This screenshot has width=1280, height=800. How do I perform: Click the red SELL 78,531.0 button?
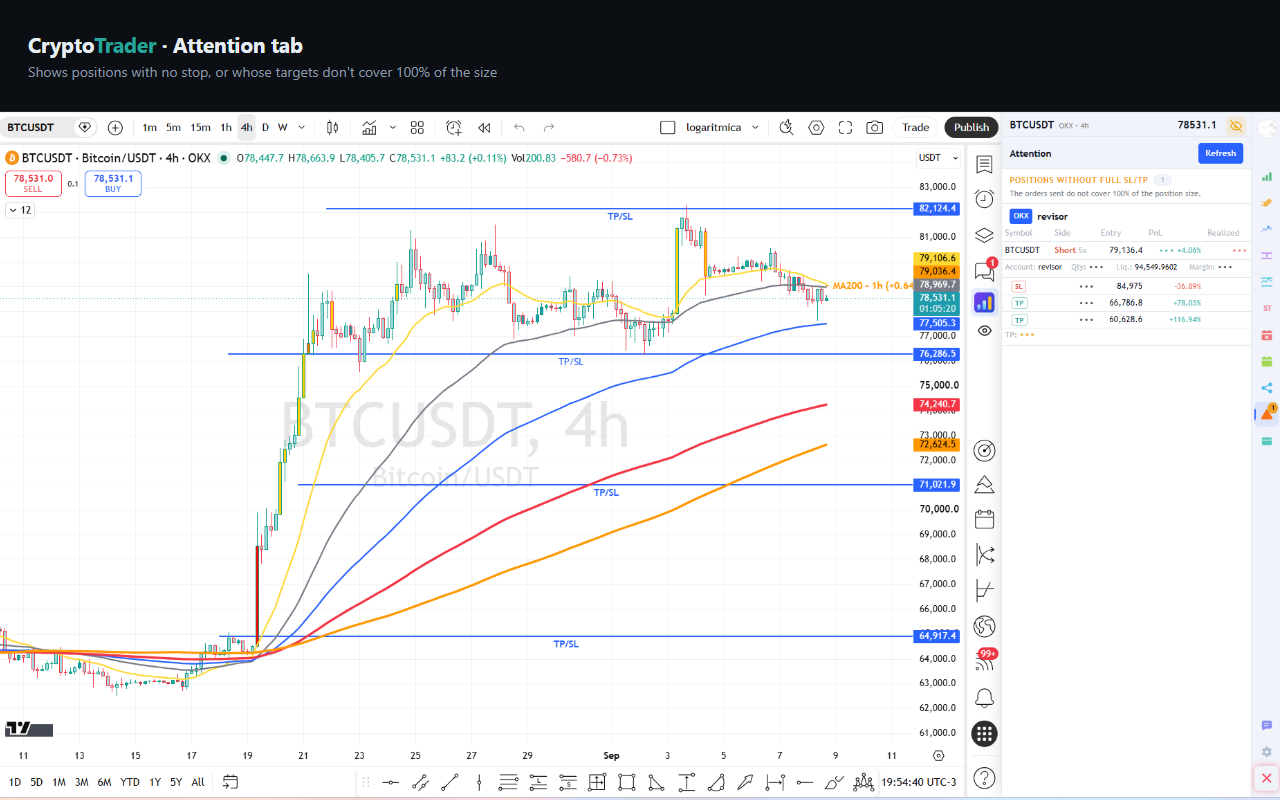[33, 183]
